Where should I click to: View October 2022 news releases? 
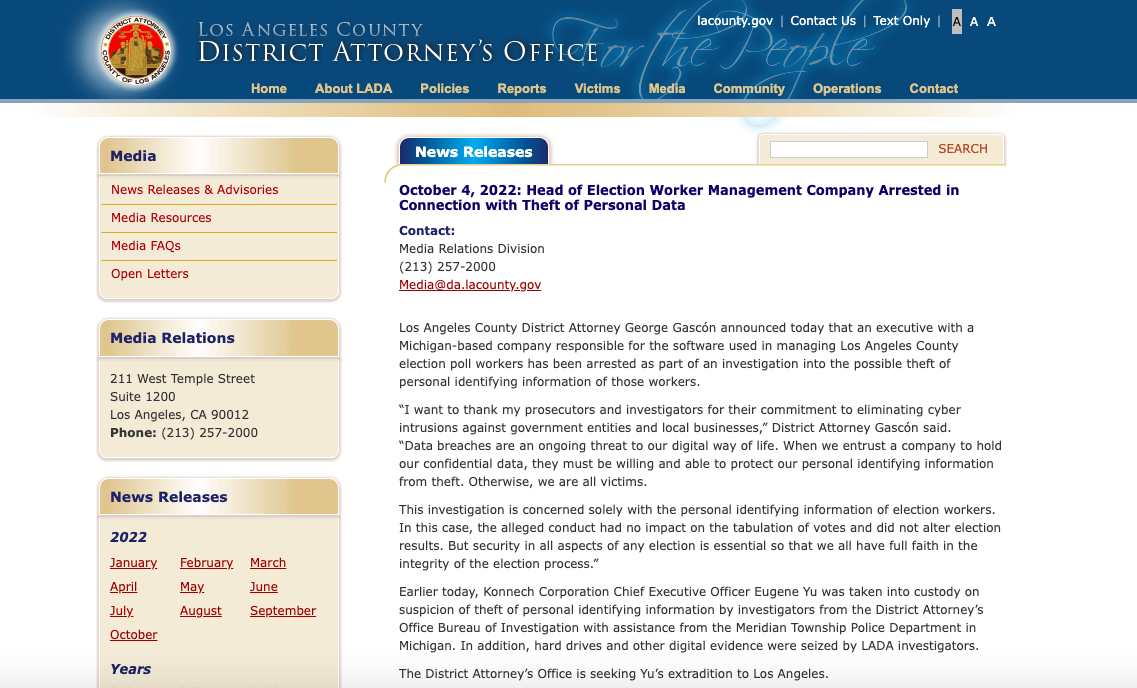click(134, 635)
